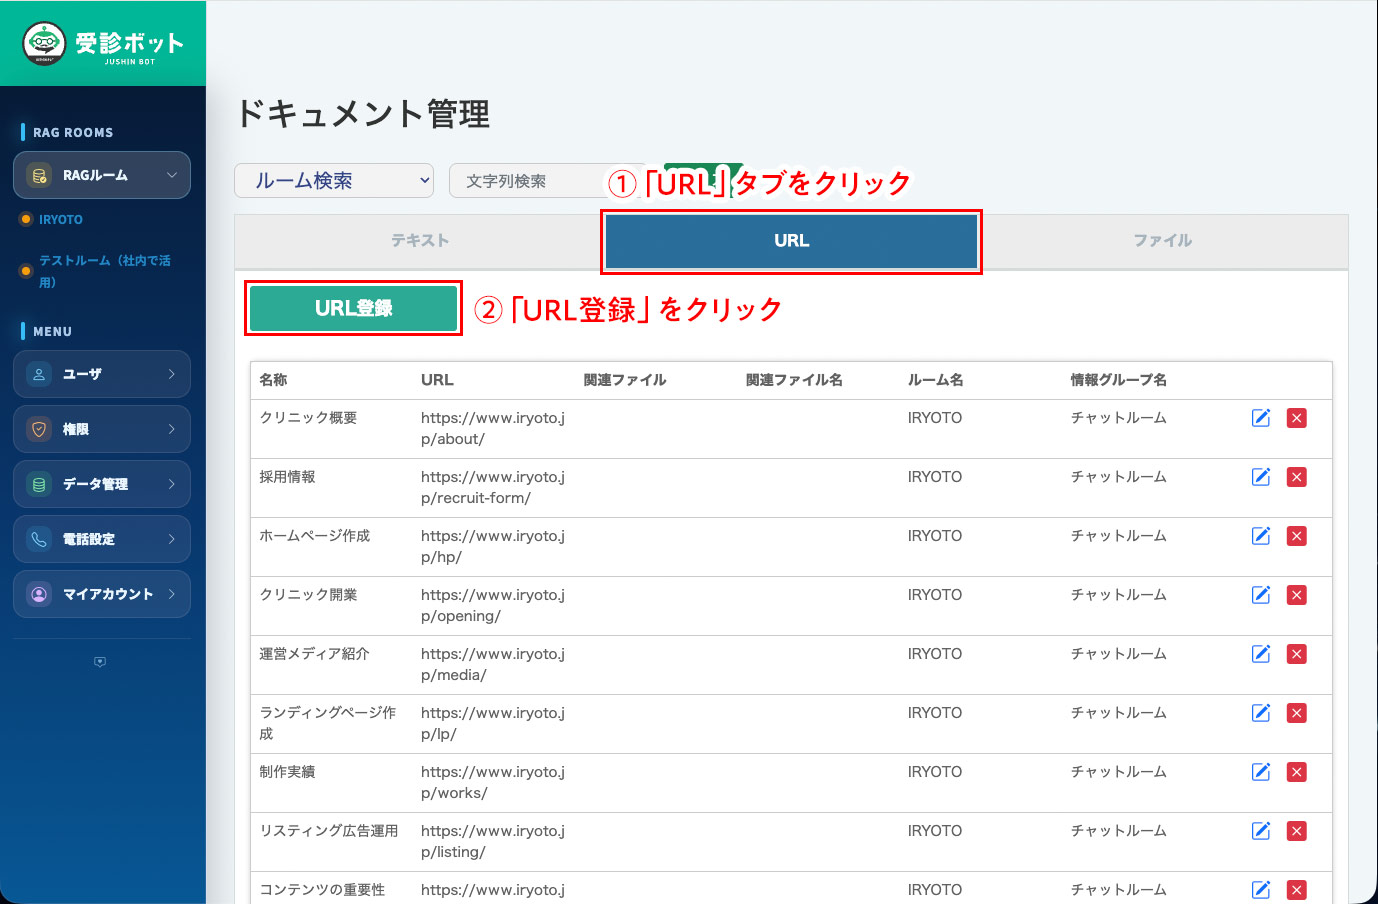This screenshot has height=904, width=1378.
Task: Delete the ホームページ作成 row
Action: coord(1297,536)
